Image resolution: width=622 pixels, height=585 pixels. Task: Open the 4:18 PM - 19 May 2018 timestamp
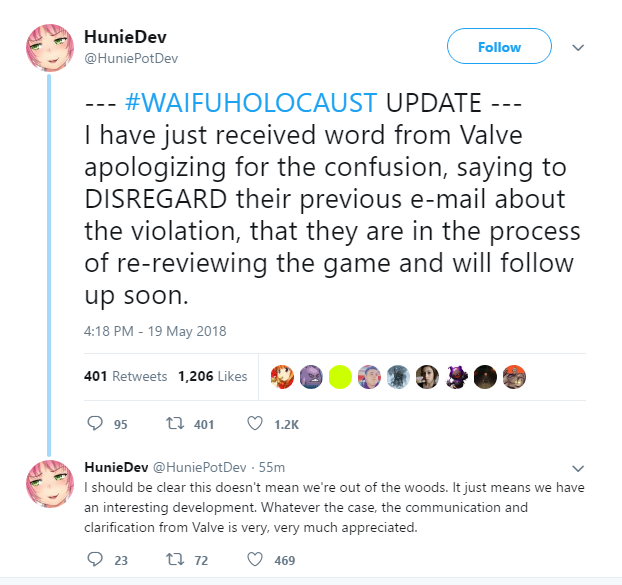tap(155, 331)
